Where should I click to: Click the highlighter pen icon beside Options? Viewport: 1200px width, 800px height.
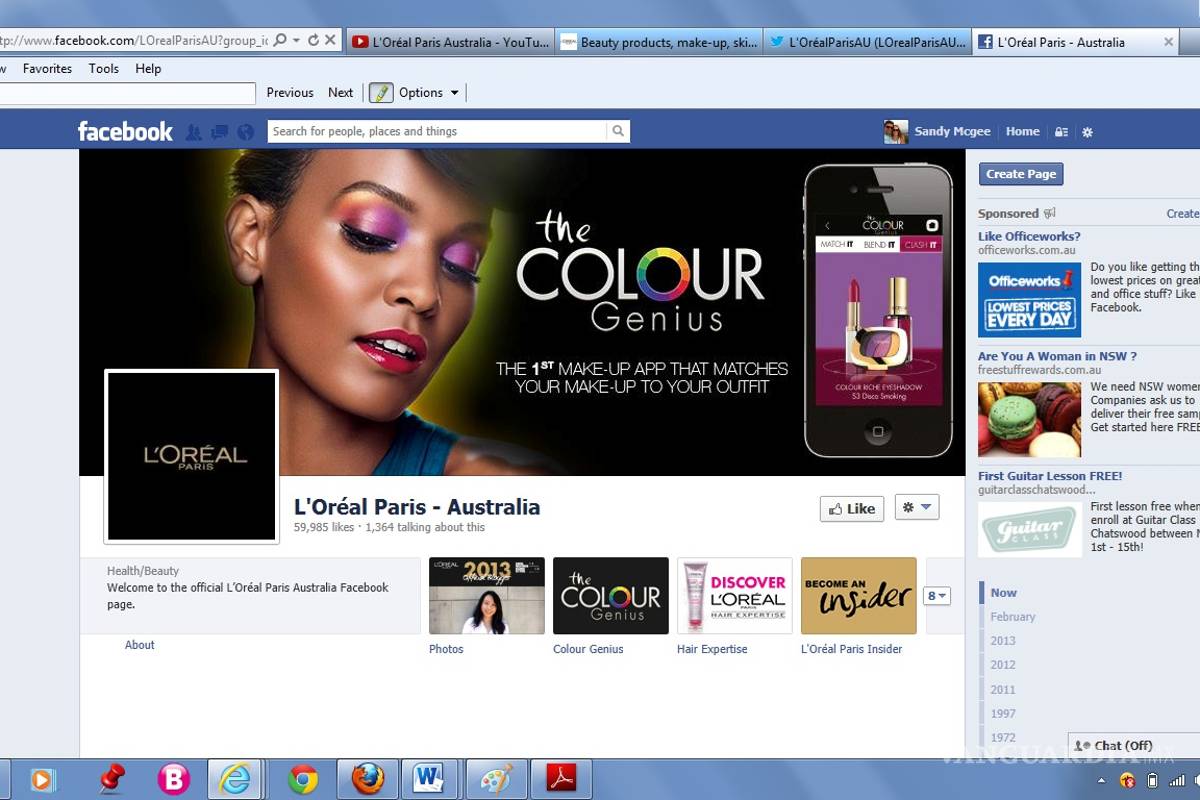pos(381,92)
